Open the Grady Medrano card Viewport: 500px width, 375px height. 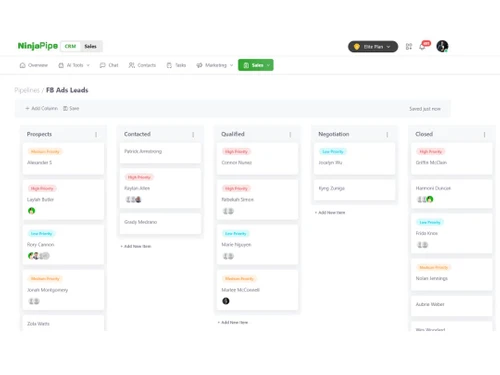160,224
